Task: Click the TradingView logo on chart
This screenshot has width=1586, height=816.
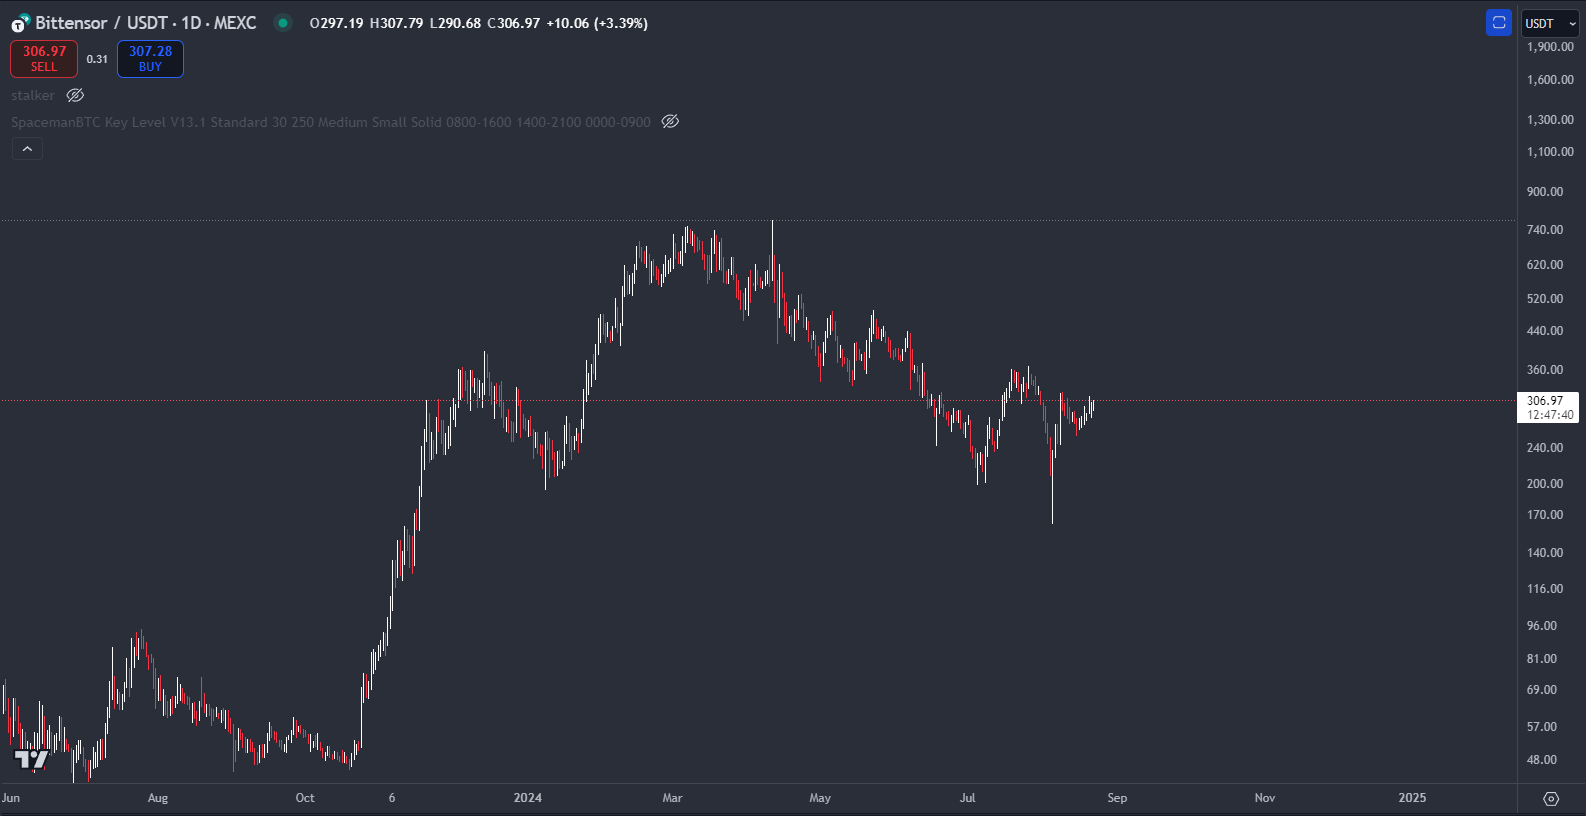Action: pyautogui.click(x=31, y=759)
